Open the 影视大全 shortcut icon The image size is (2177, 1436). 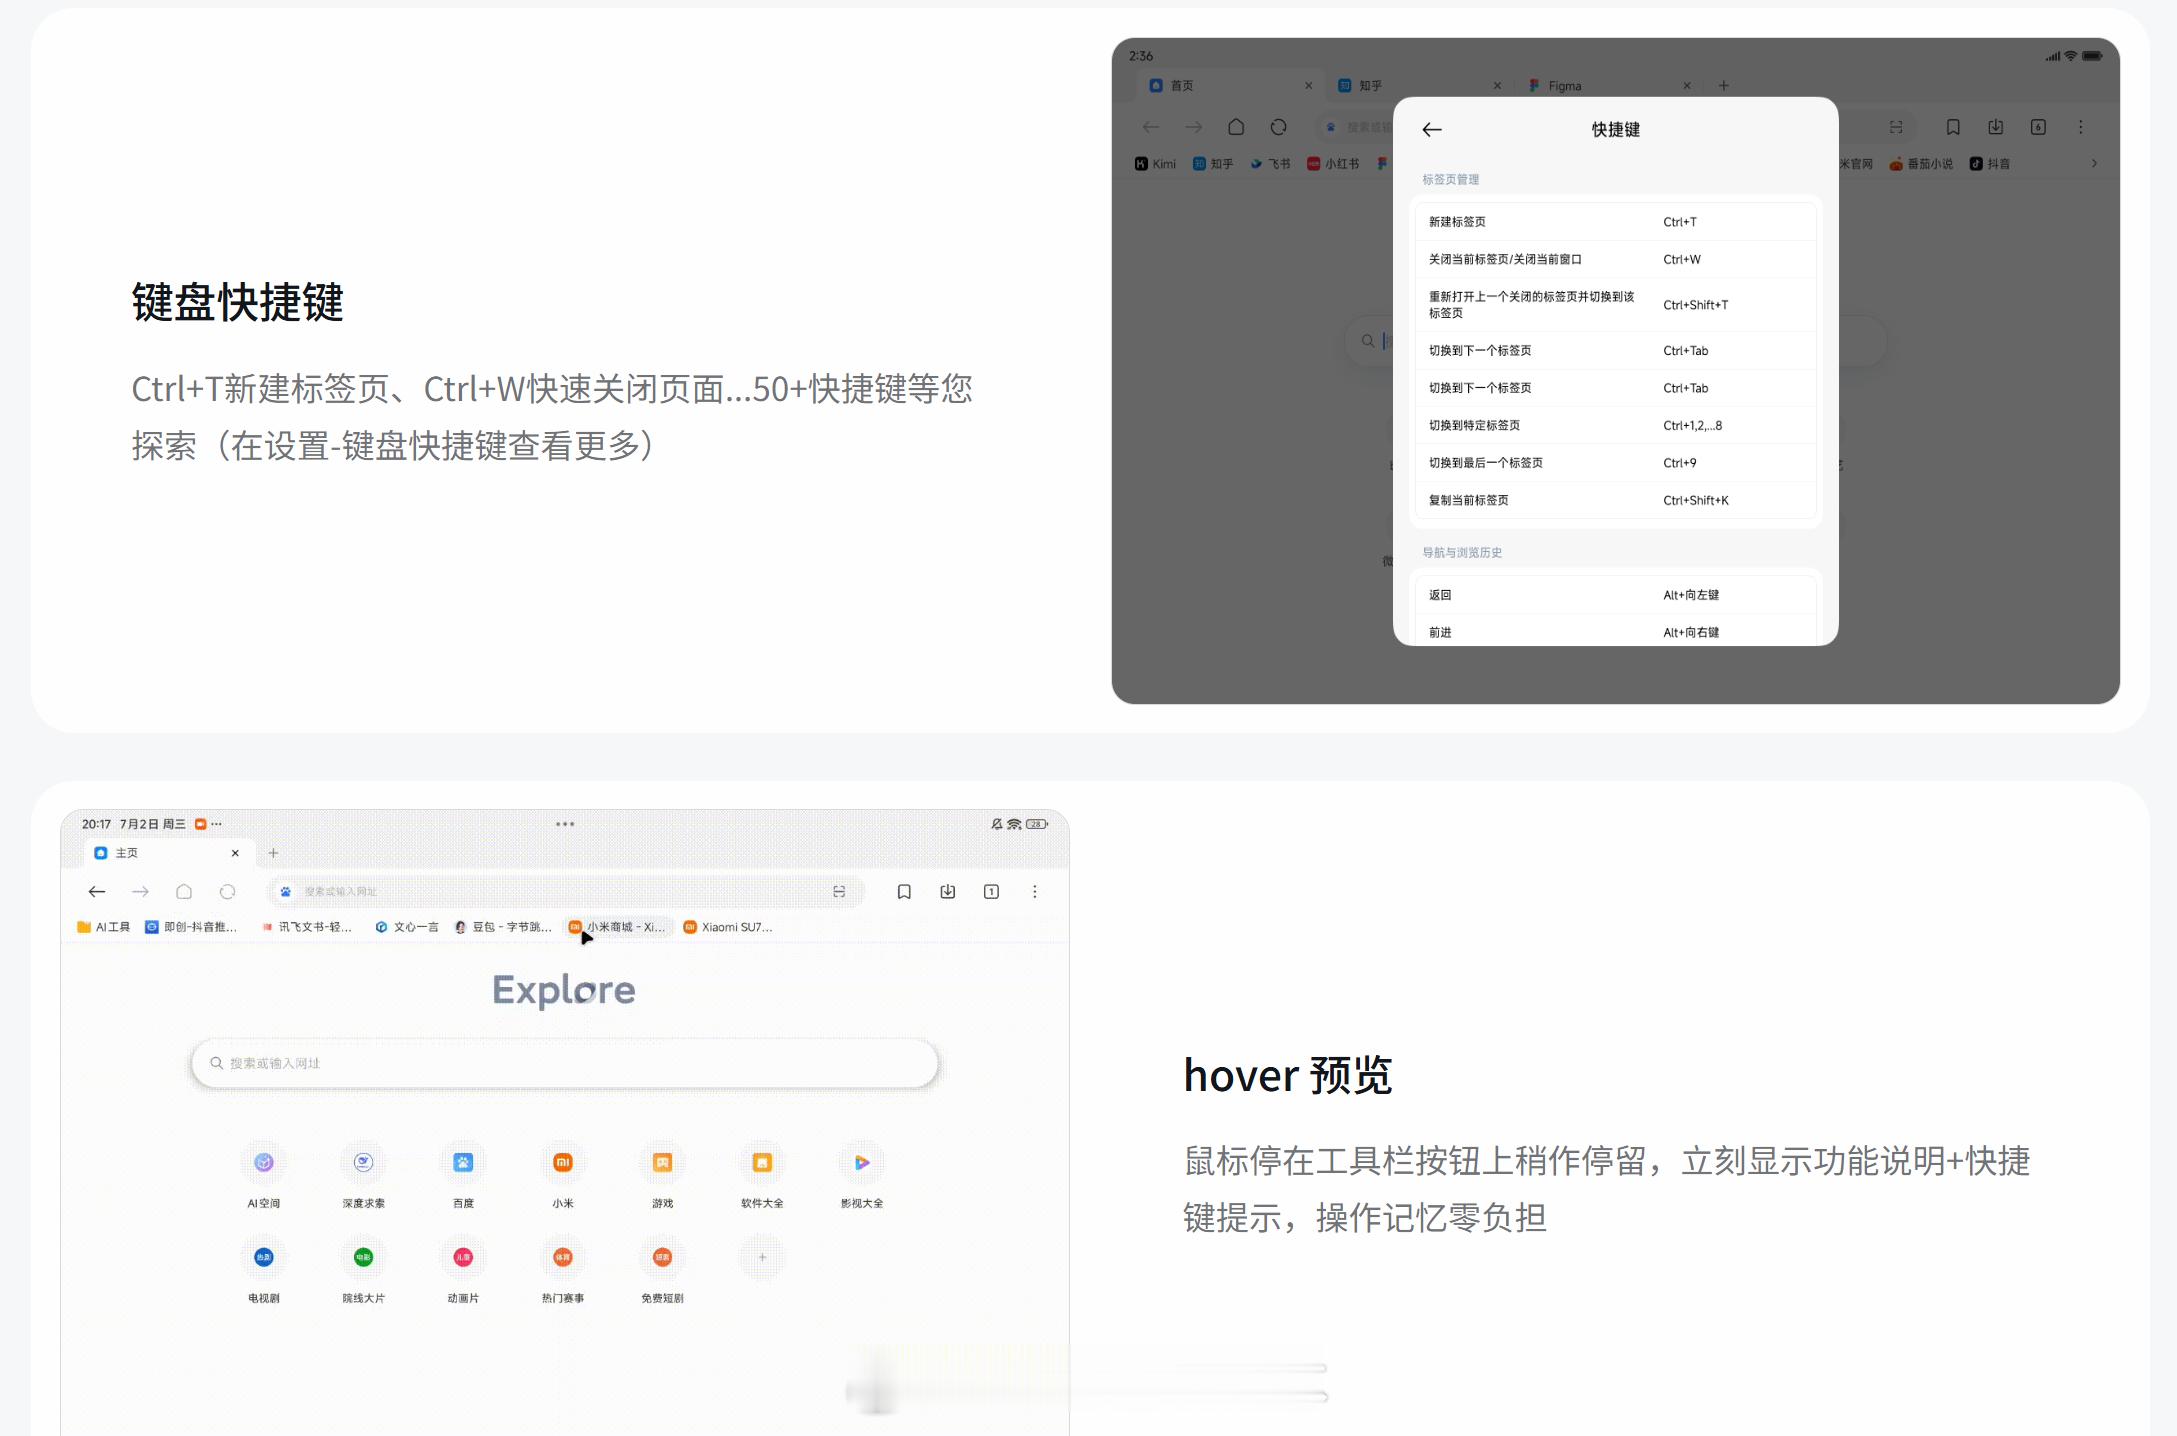point(862,1163)
